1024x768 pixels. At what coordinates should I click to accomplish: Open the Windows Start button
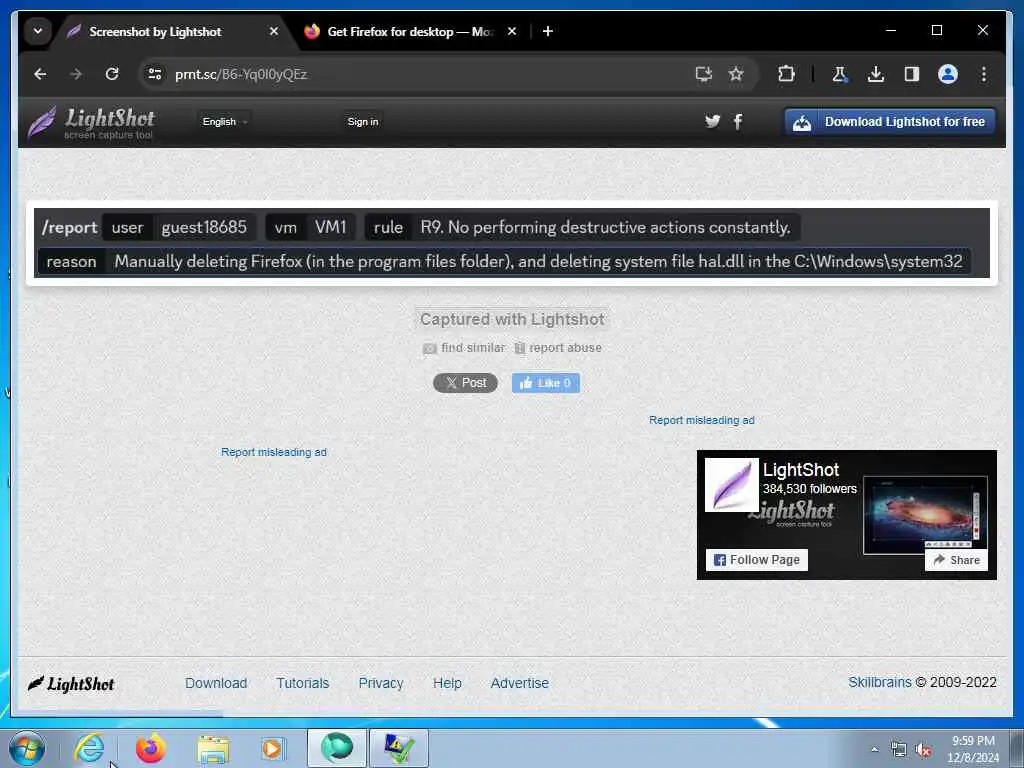pyautogui.click(x=27, y=748)
